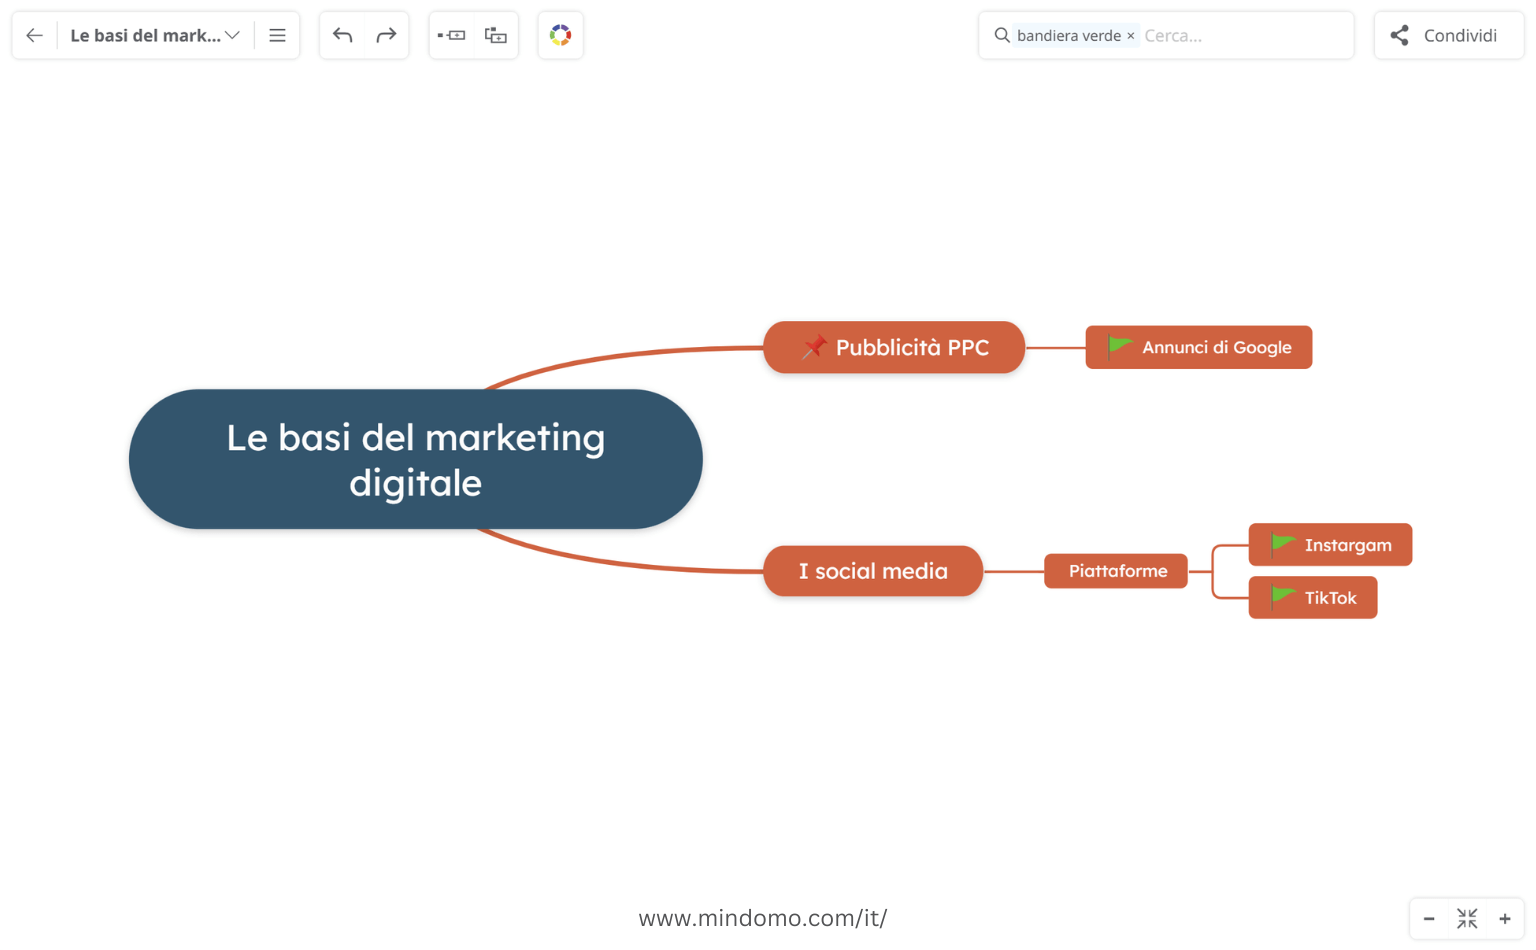
Task: Insert a new subtopic
Action: pyautogui.click(x=496, y=36)
